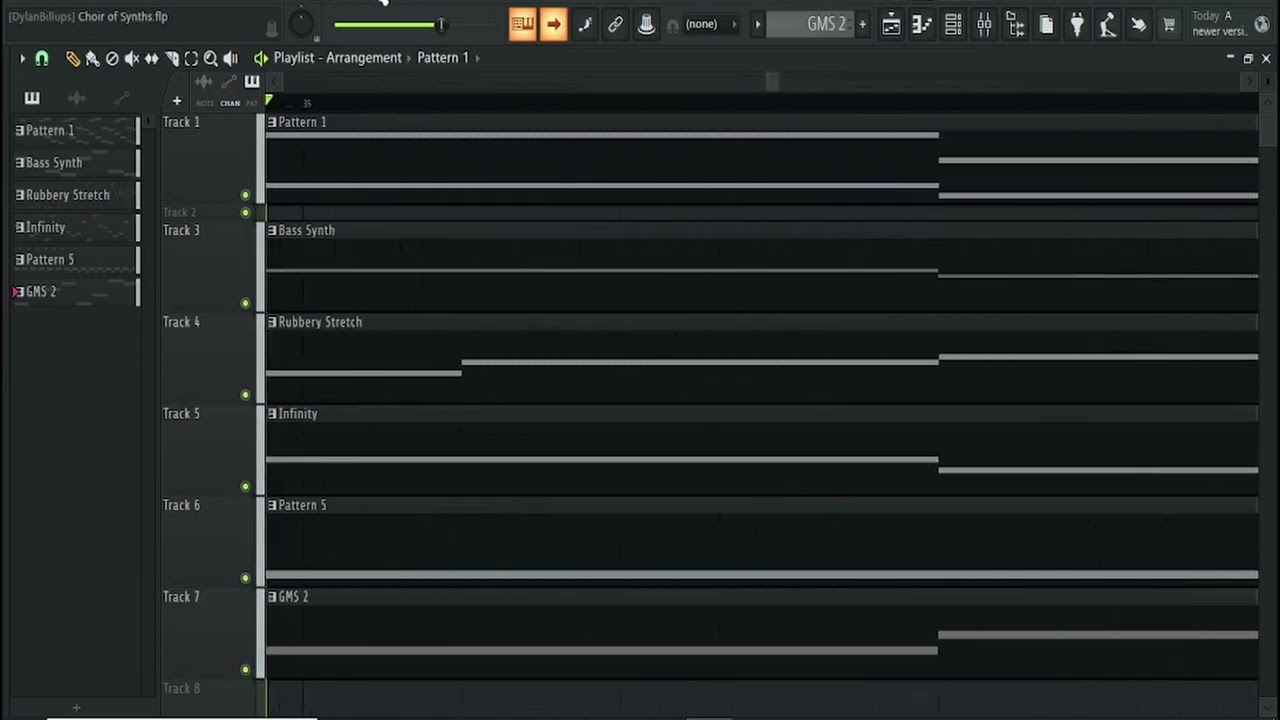Open the plugin picker plug icon
This screenshot has height=720, width=1280.
[1077, 25]
